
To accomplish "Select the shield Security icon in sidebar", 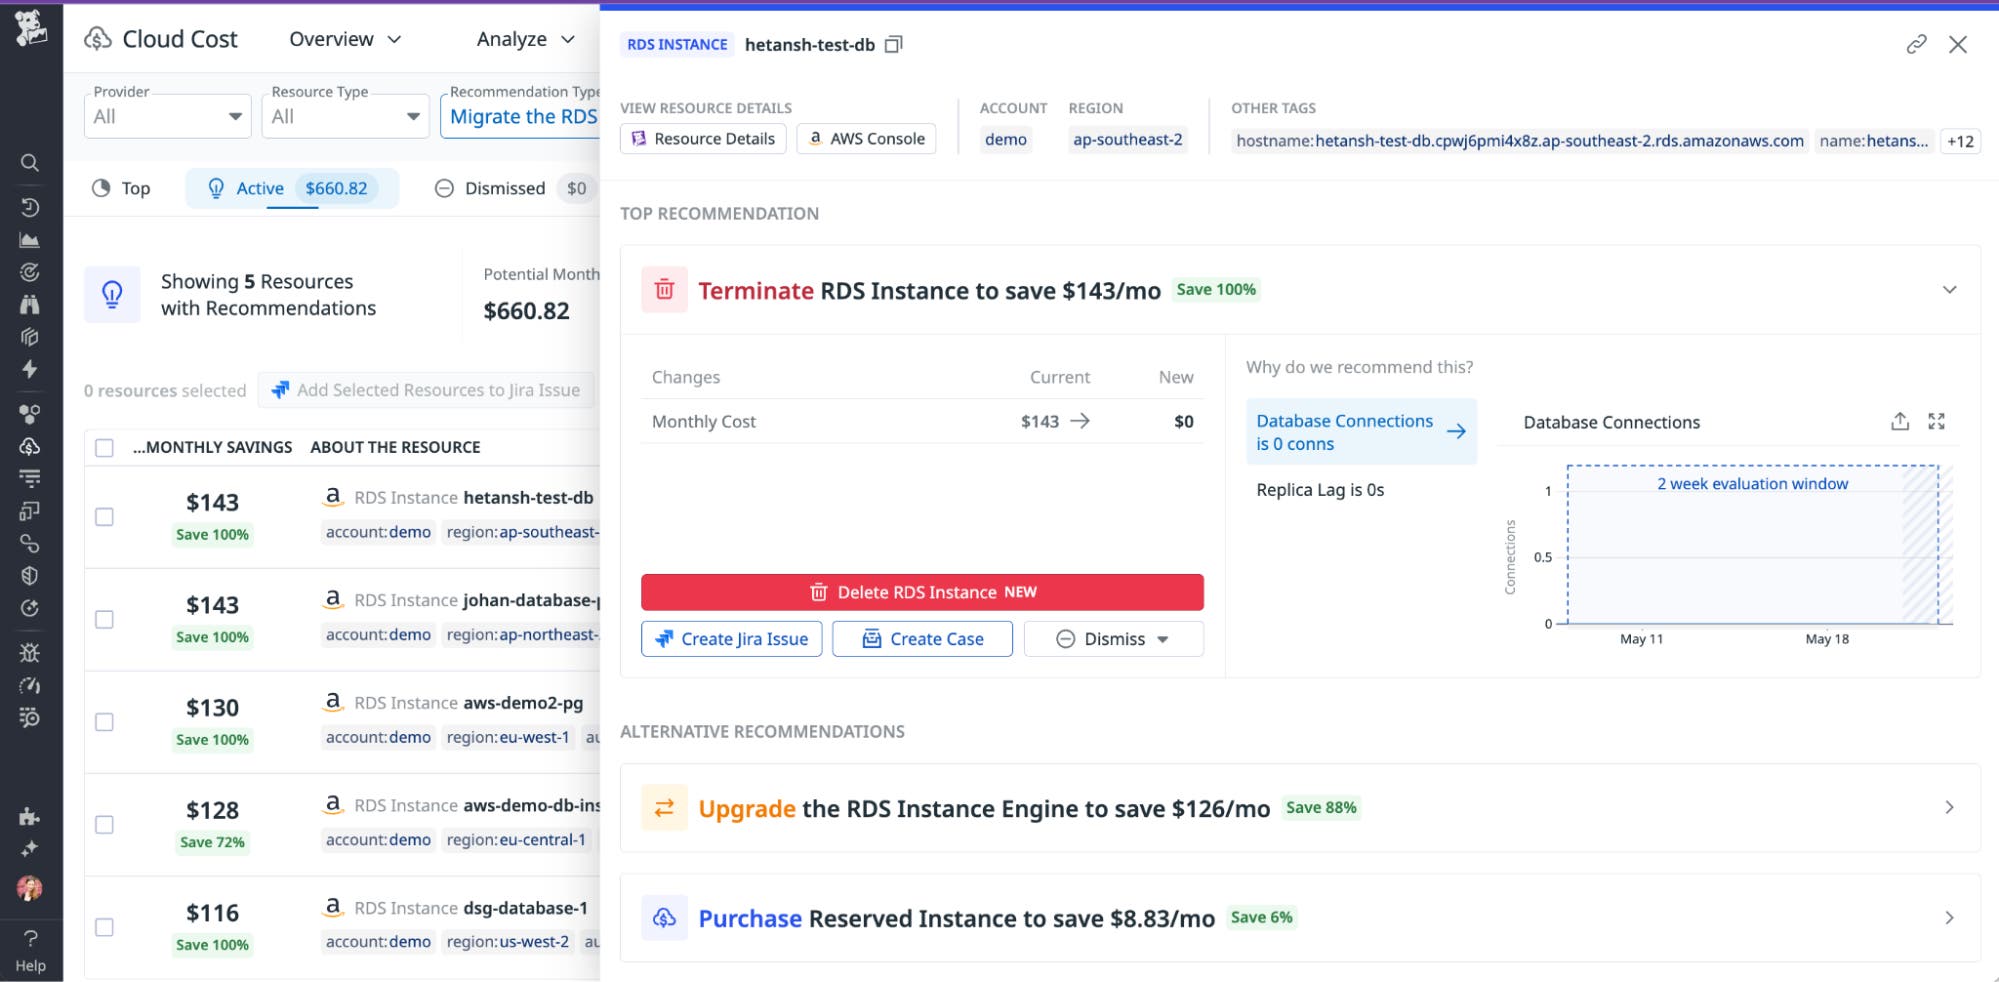I will [30, 575].
